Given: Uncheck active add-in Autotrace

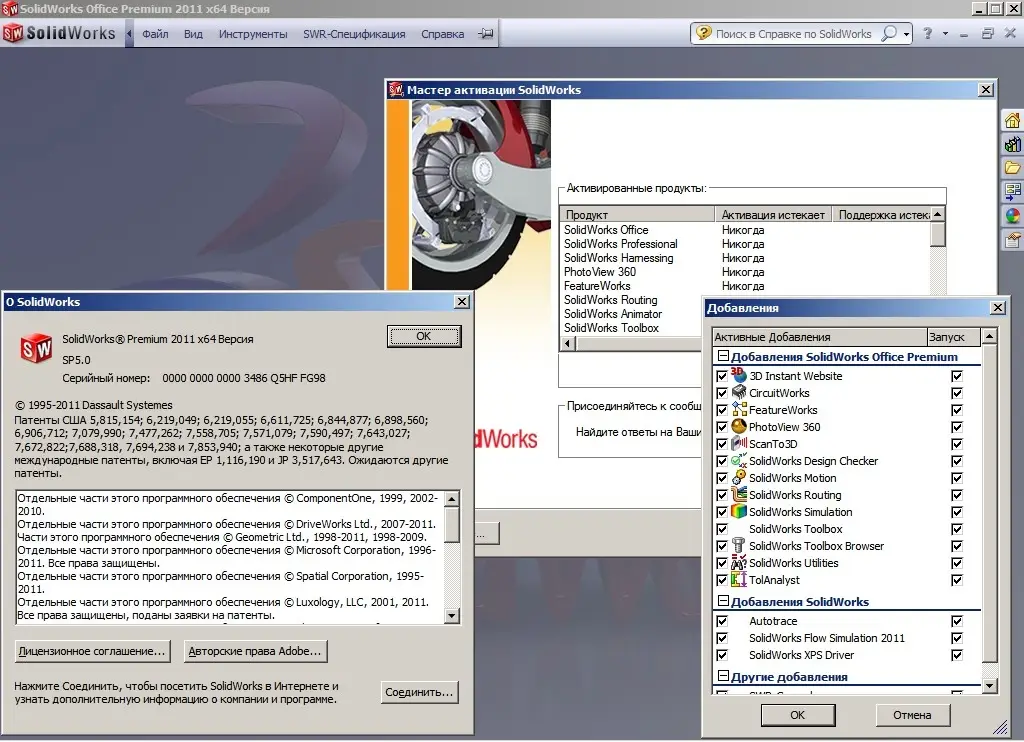Looking at the screenshot, I should click(x=722, y=621).
